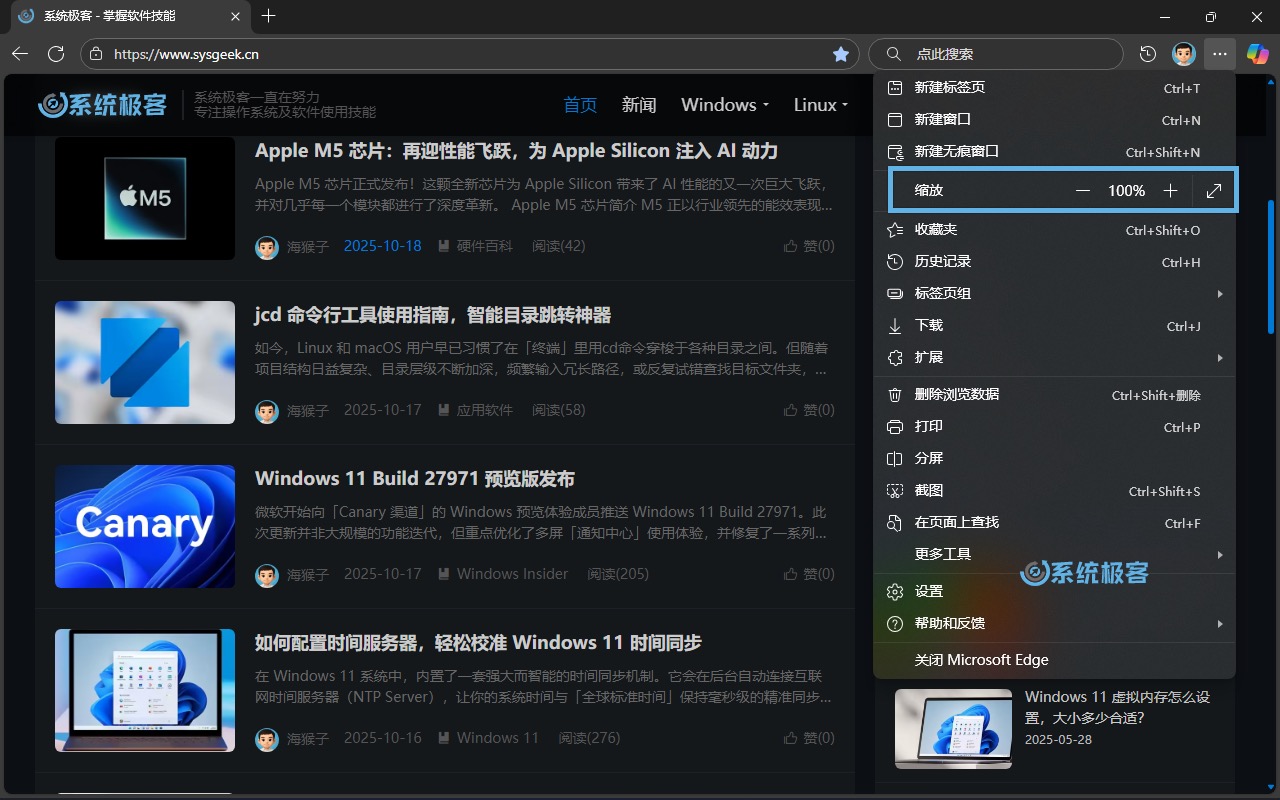Click the Canary article thumbnail
The height and width of the screenshot is (800, 1280).
[145, 526]
